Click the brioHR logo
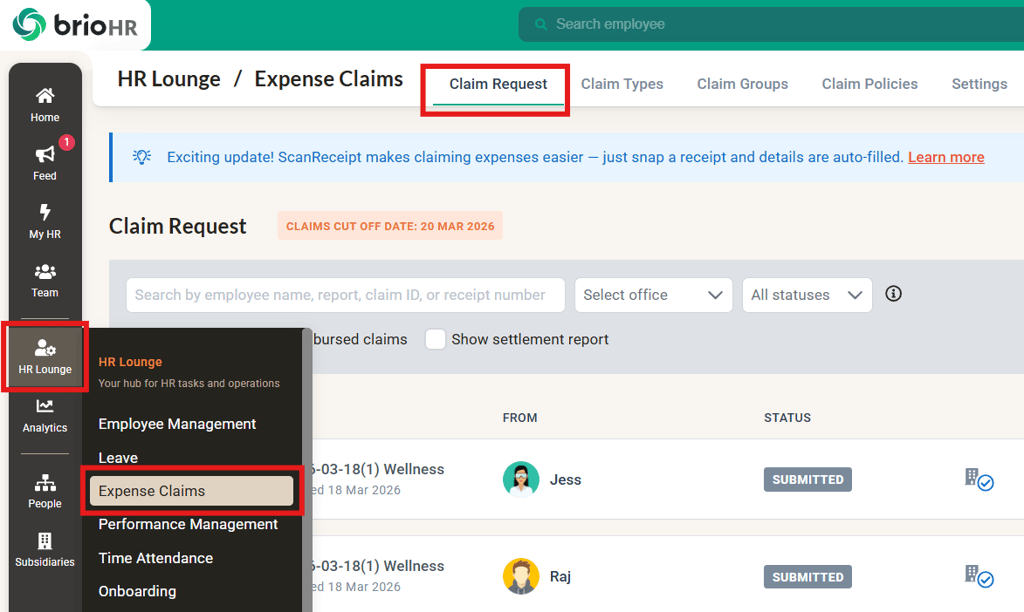 75,25
